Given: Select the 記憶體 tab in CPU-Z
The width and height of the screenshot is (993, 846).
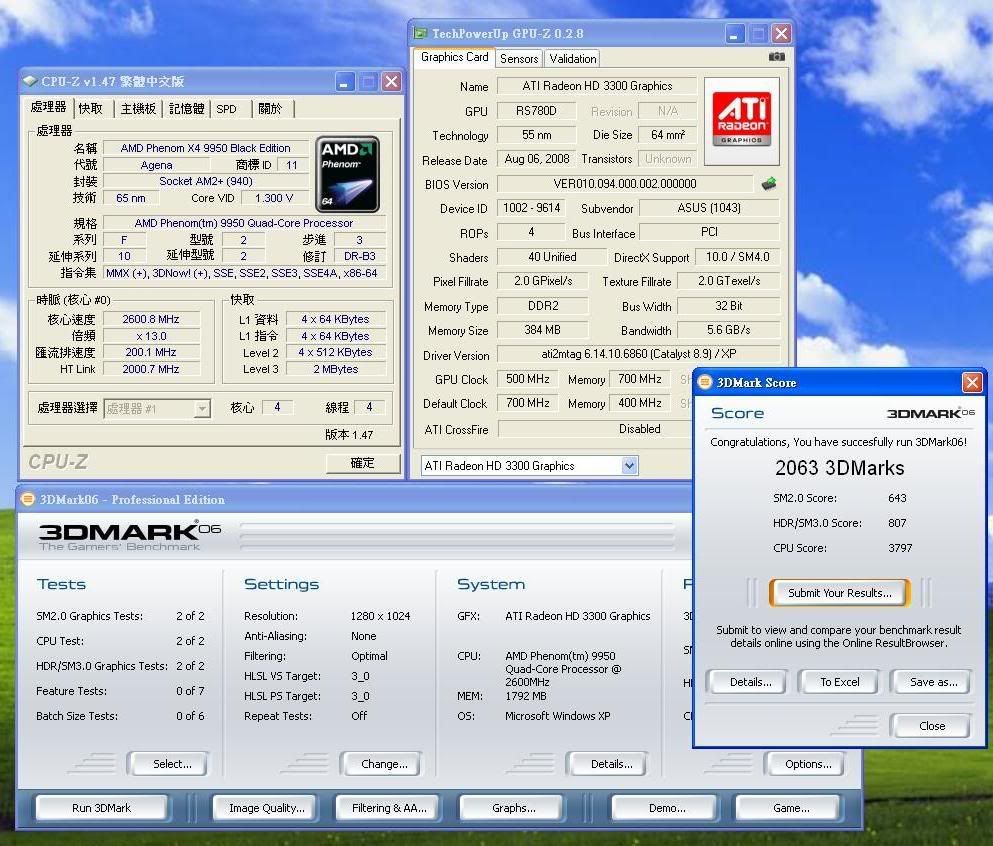Looking at the screenshot, I should [x=186, y=108].
